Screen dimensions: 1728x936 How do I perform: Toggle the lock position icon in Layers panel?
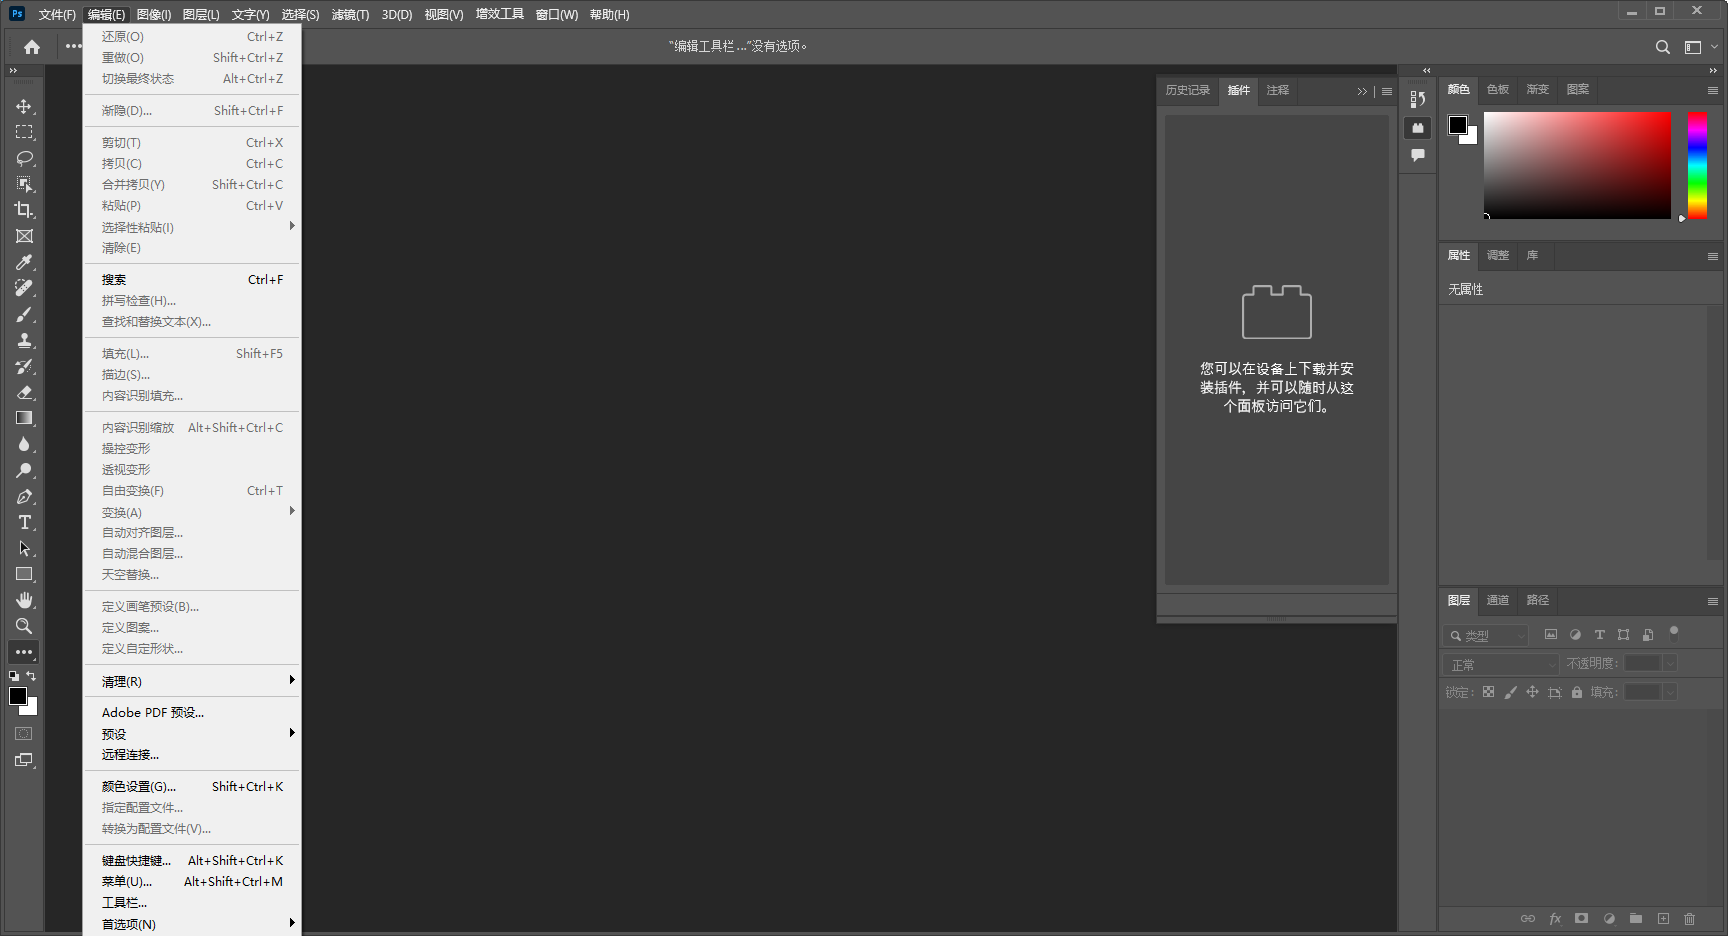point(1533,692)
